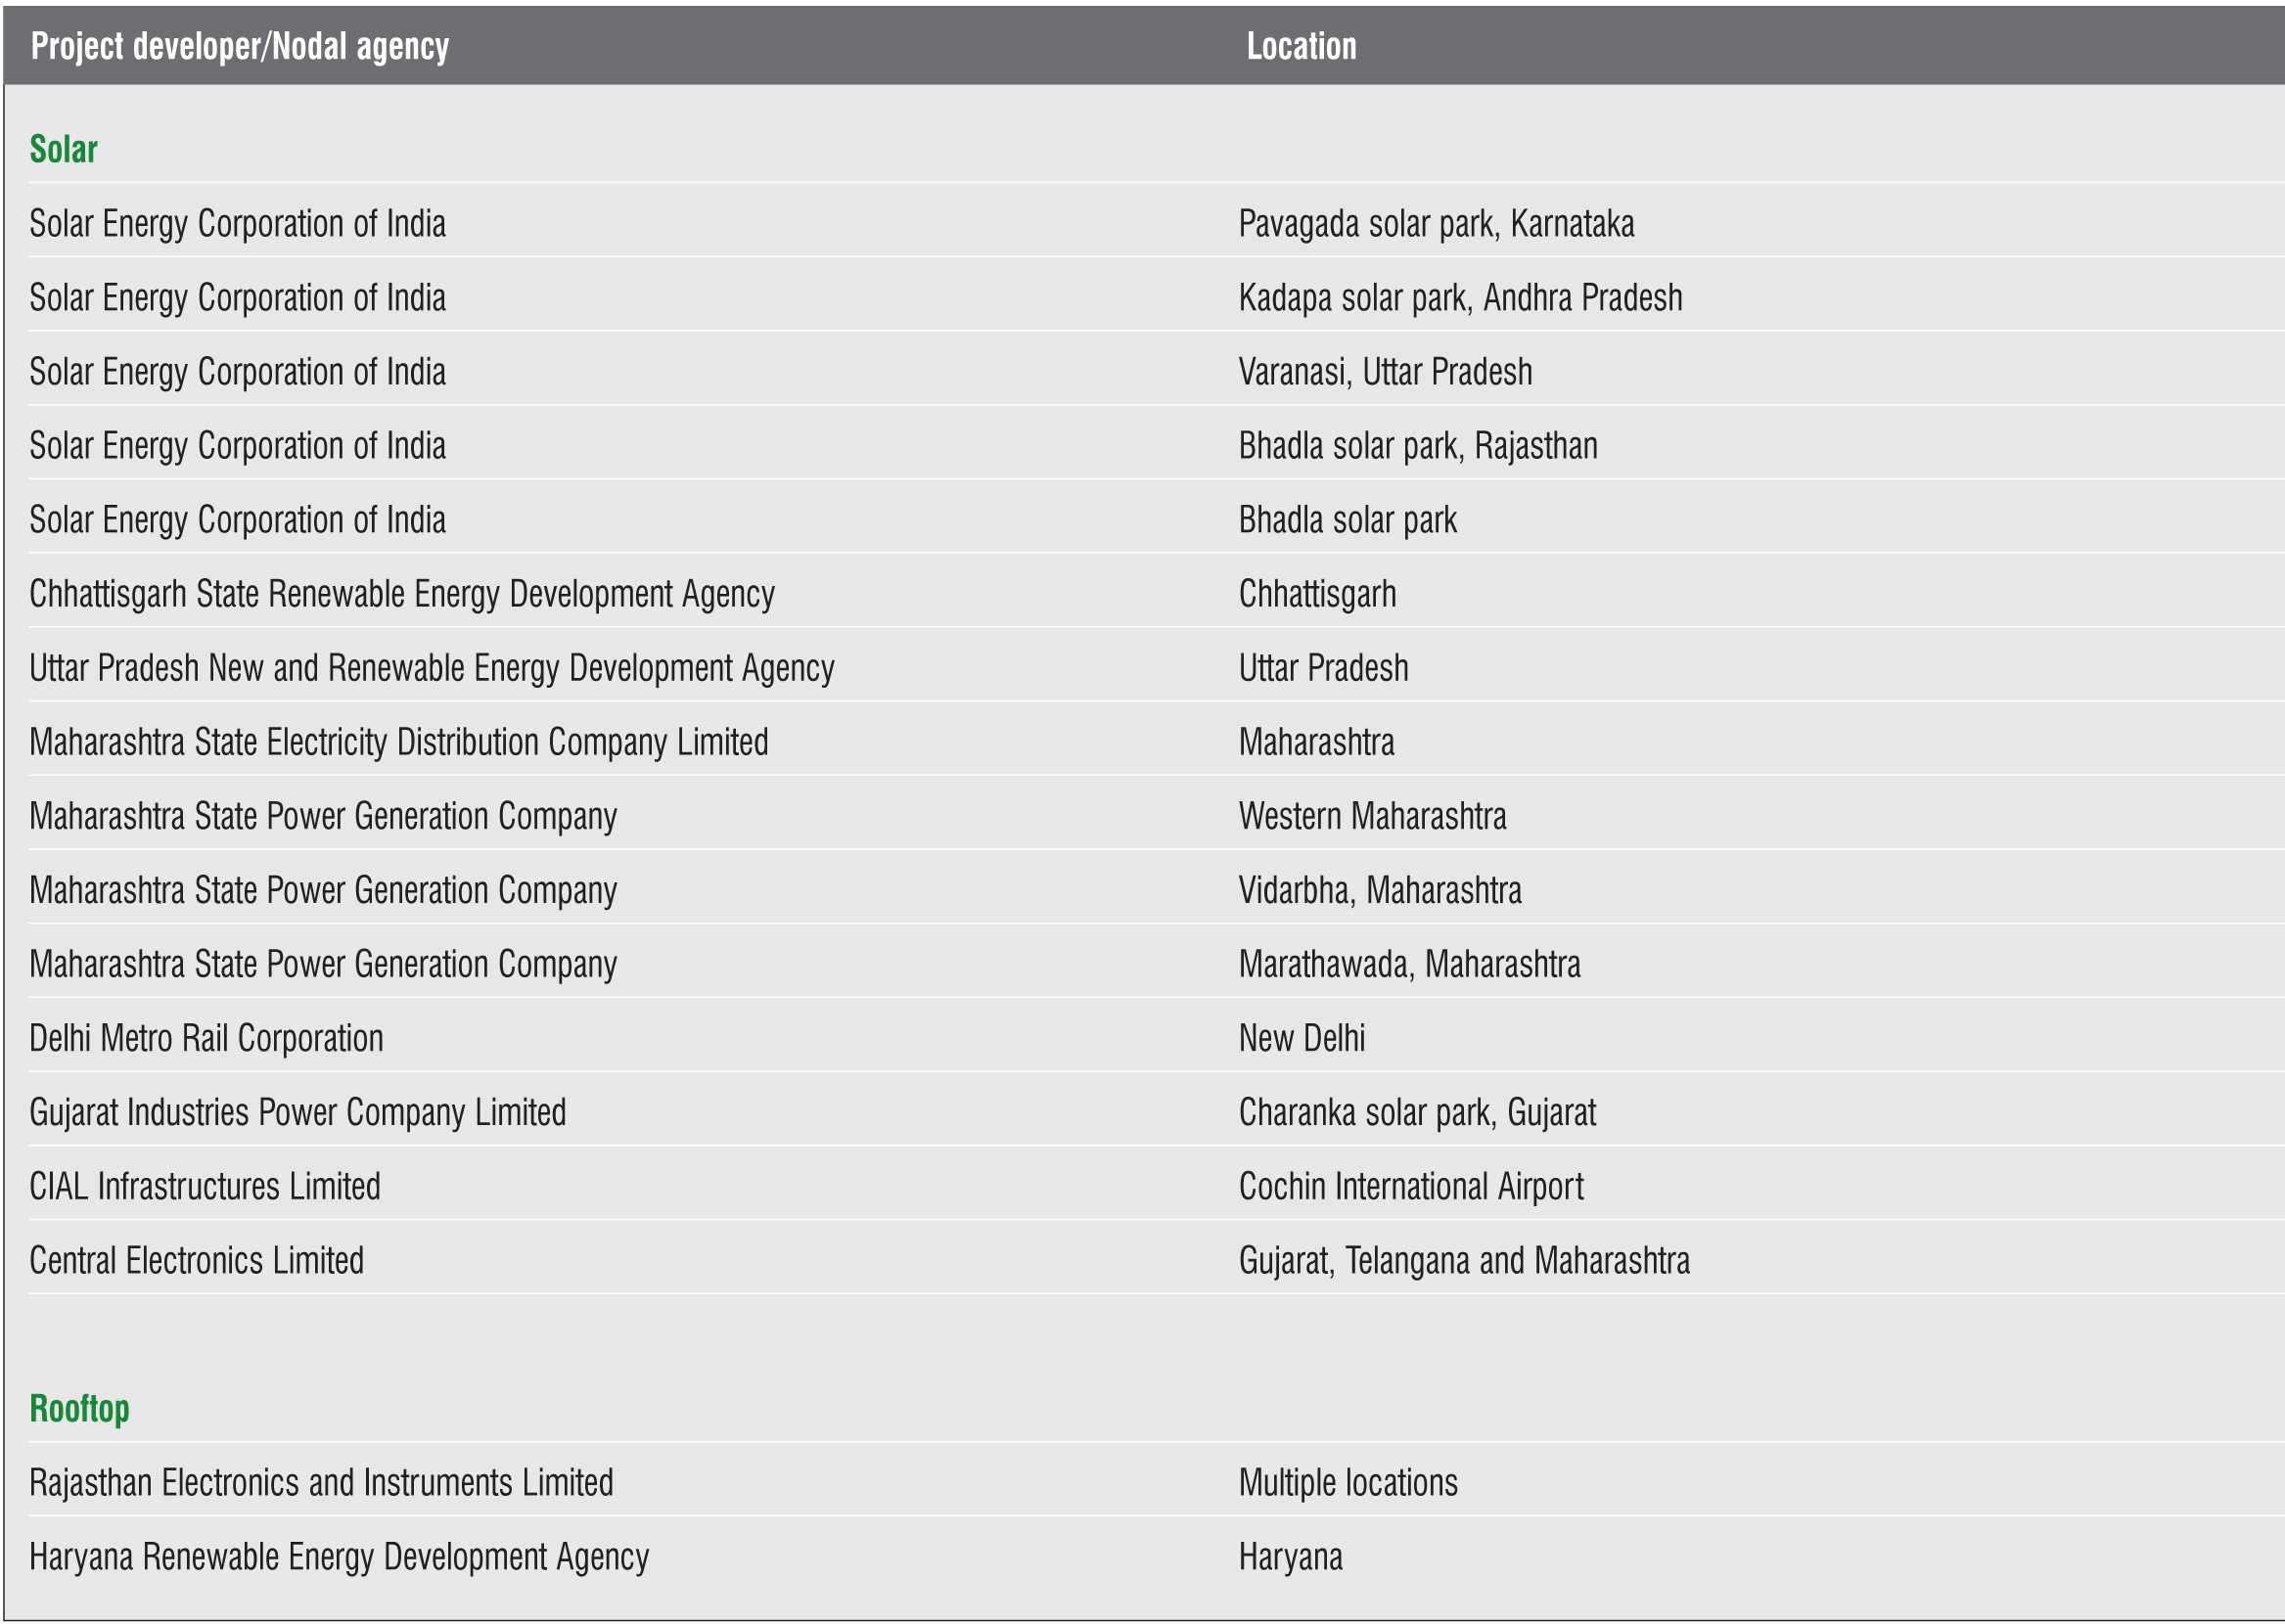Click 'Maharashtra State Electricity Distribution Company Limited'
The width and height of the screenshot is (2285, 1624).
[x=398, y=742]
